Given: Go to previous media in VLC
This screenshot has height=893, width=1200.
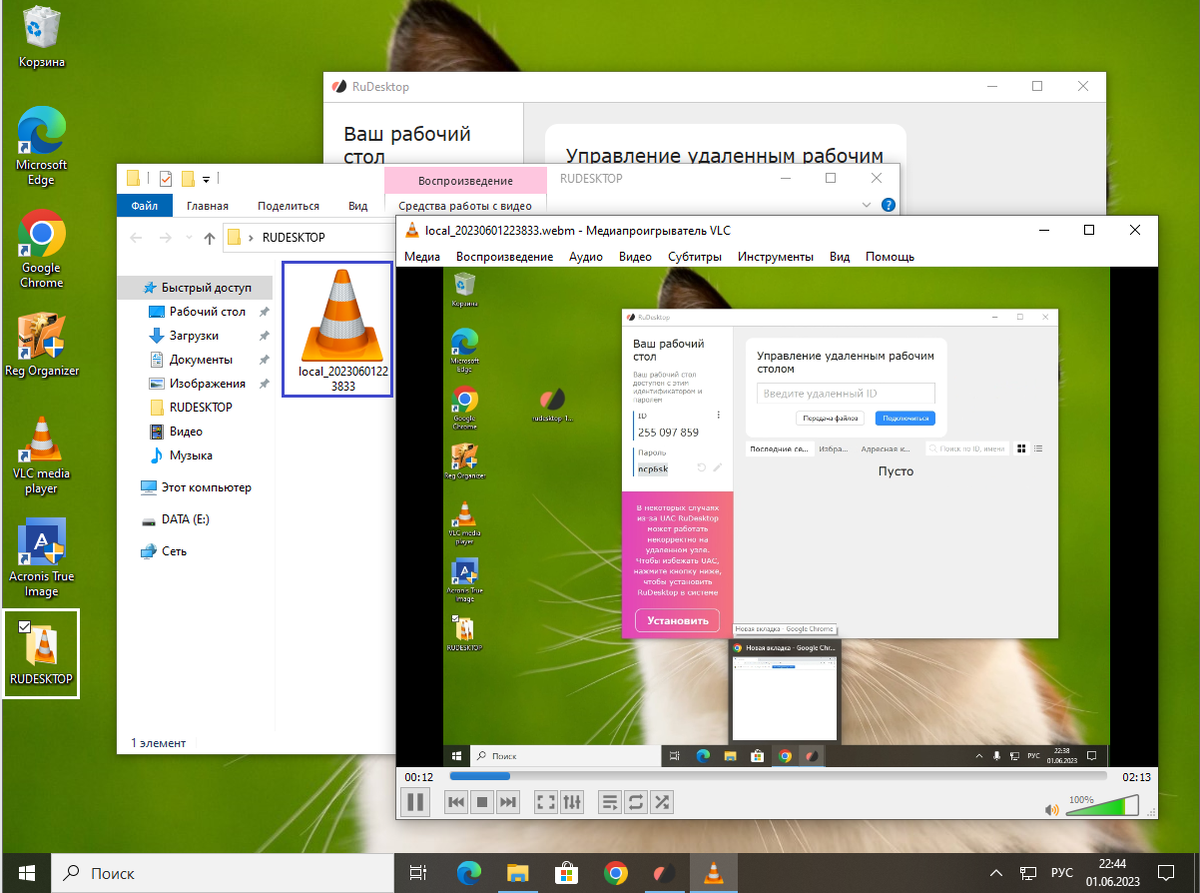Looking at the screenshot, I should pos(456,801).
